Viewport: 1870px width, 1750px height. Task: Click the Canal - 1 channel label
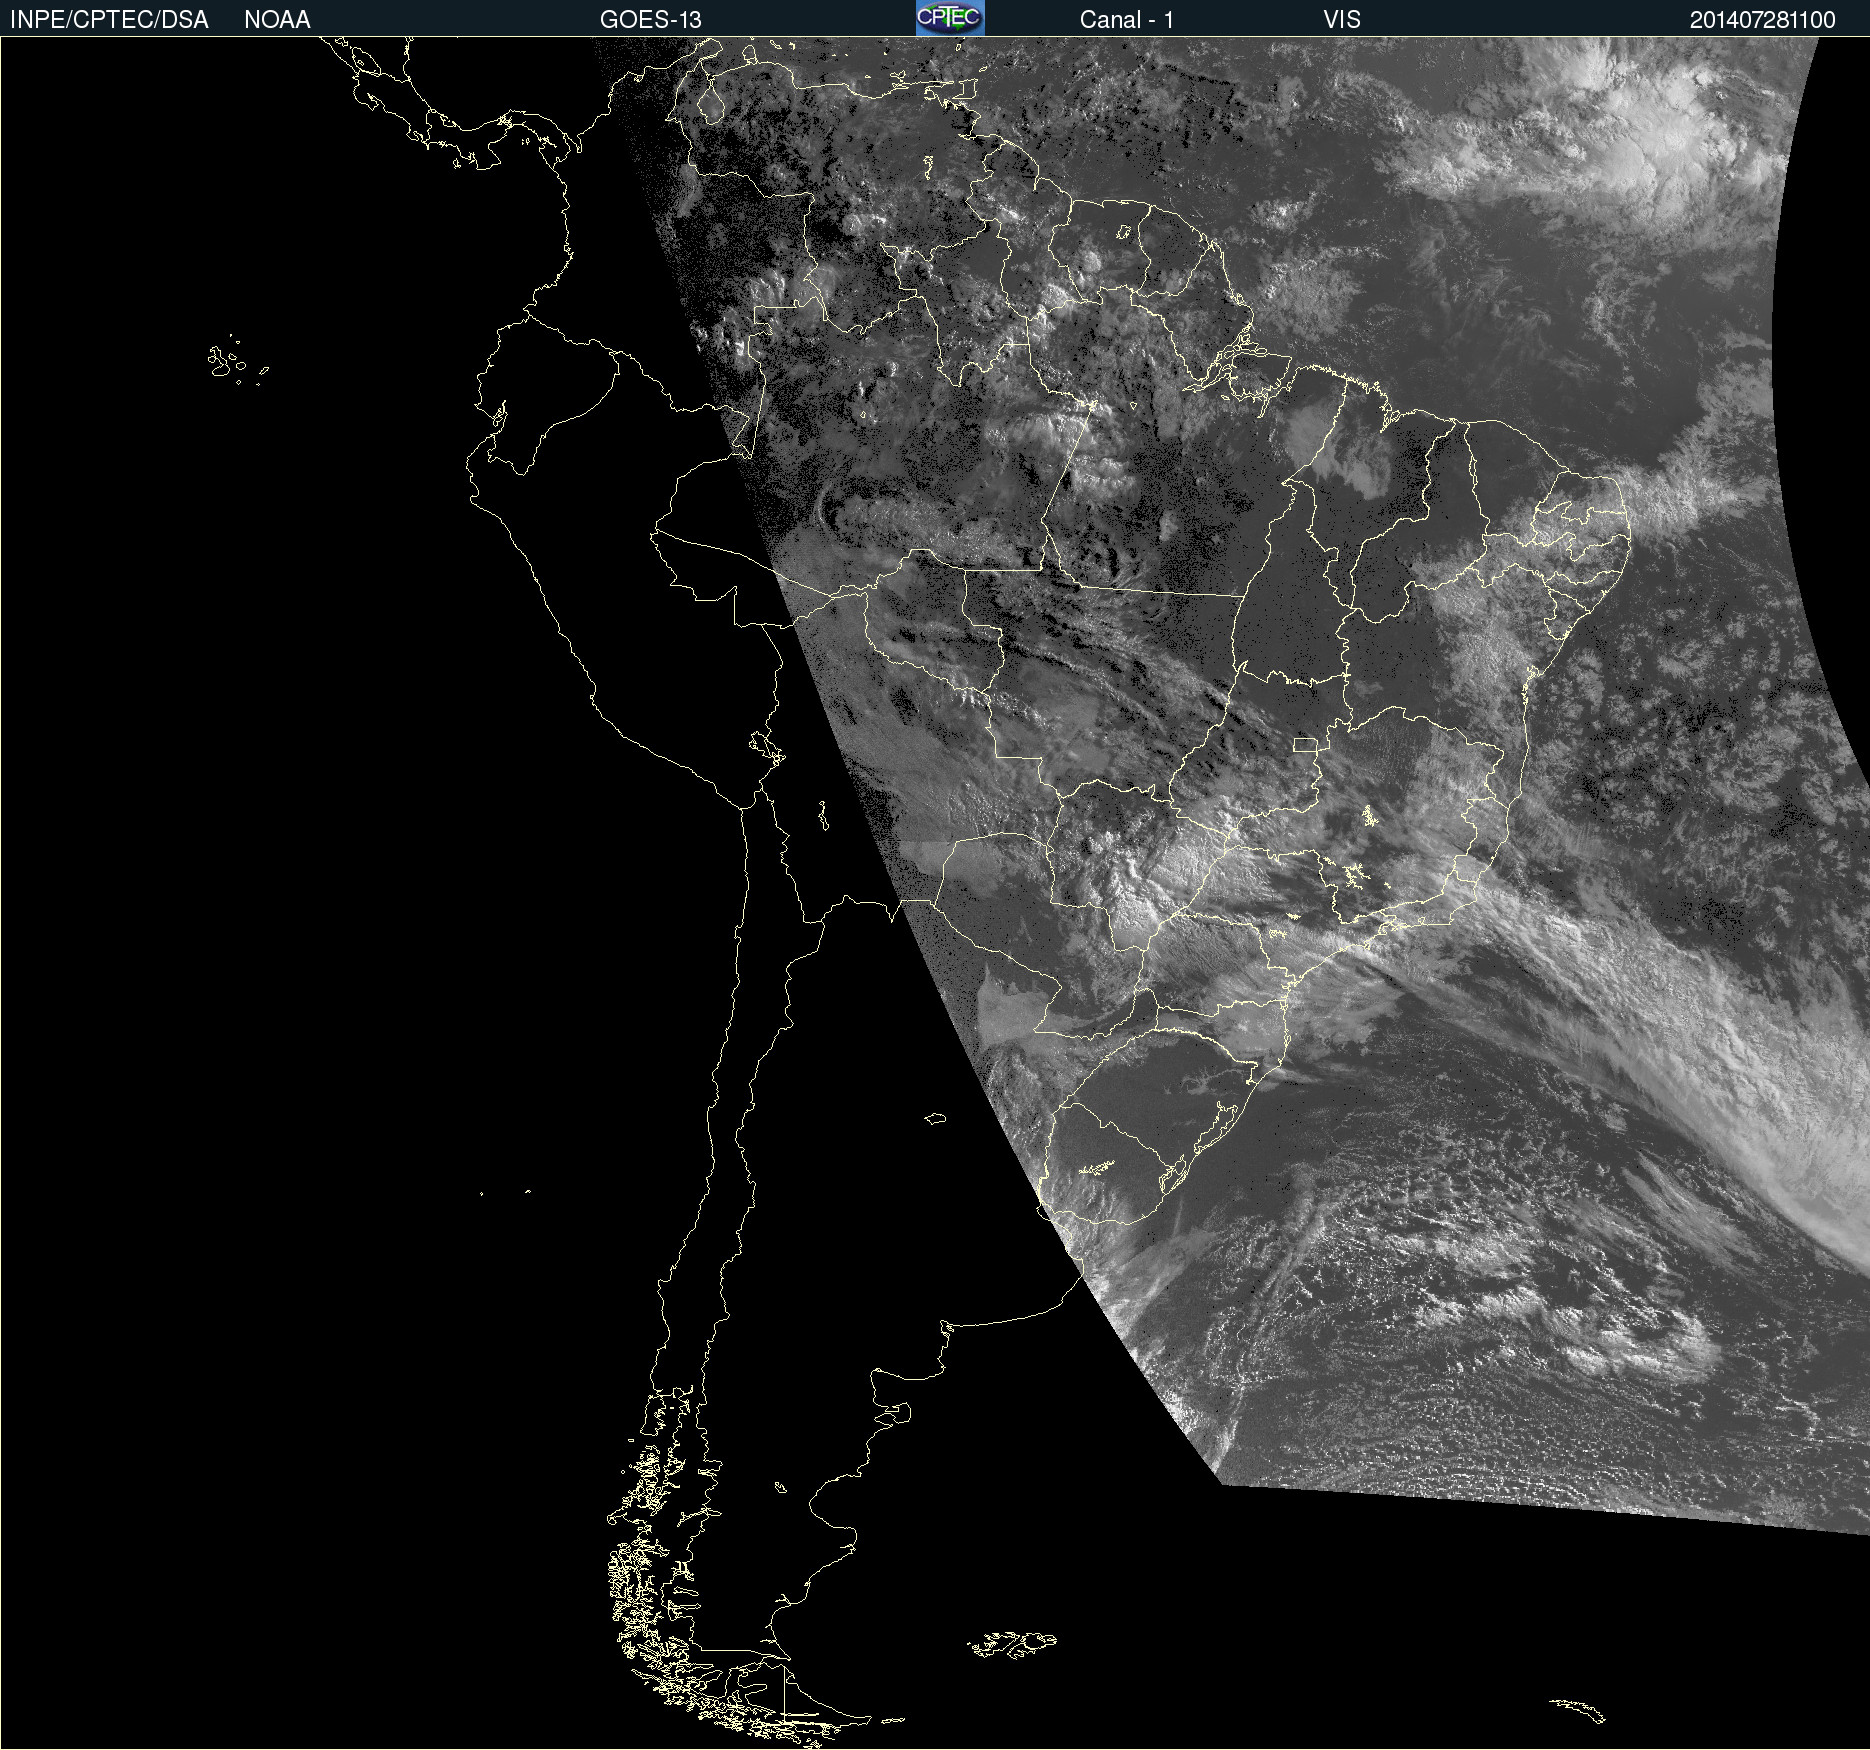tap(1127, 20)
